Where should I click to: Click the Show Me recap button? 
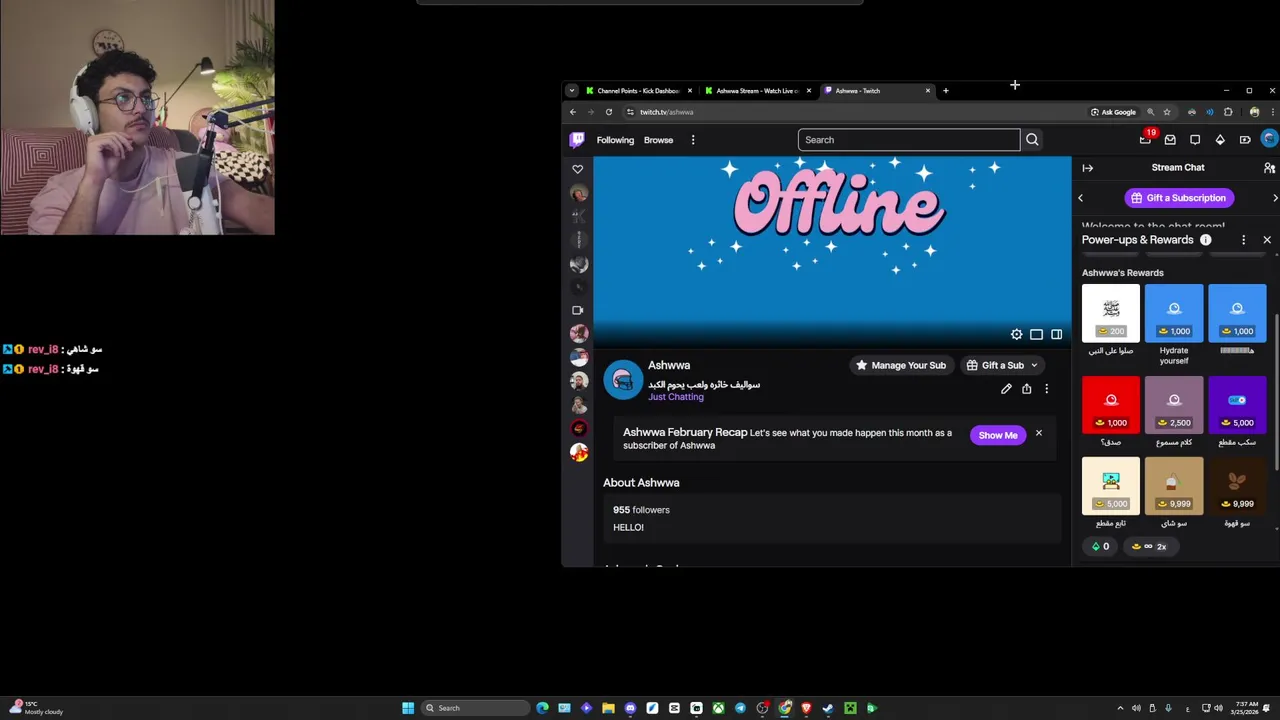(997, 435)
